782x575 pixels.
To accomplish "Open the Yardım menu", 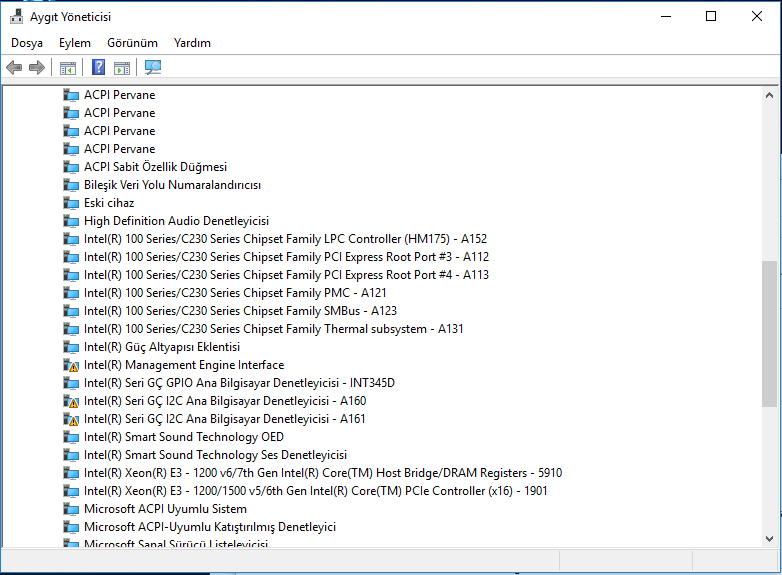I will (192, 43).
